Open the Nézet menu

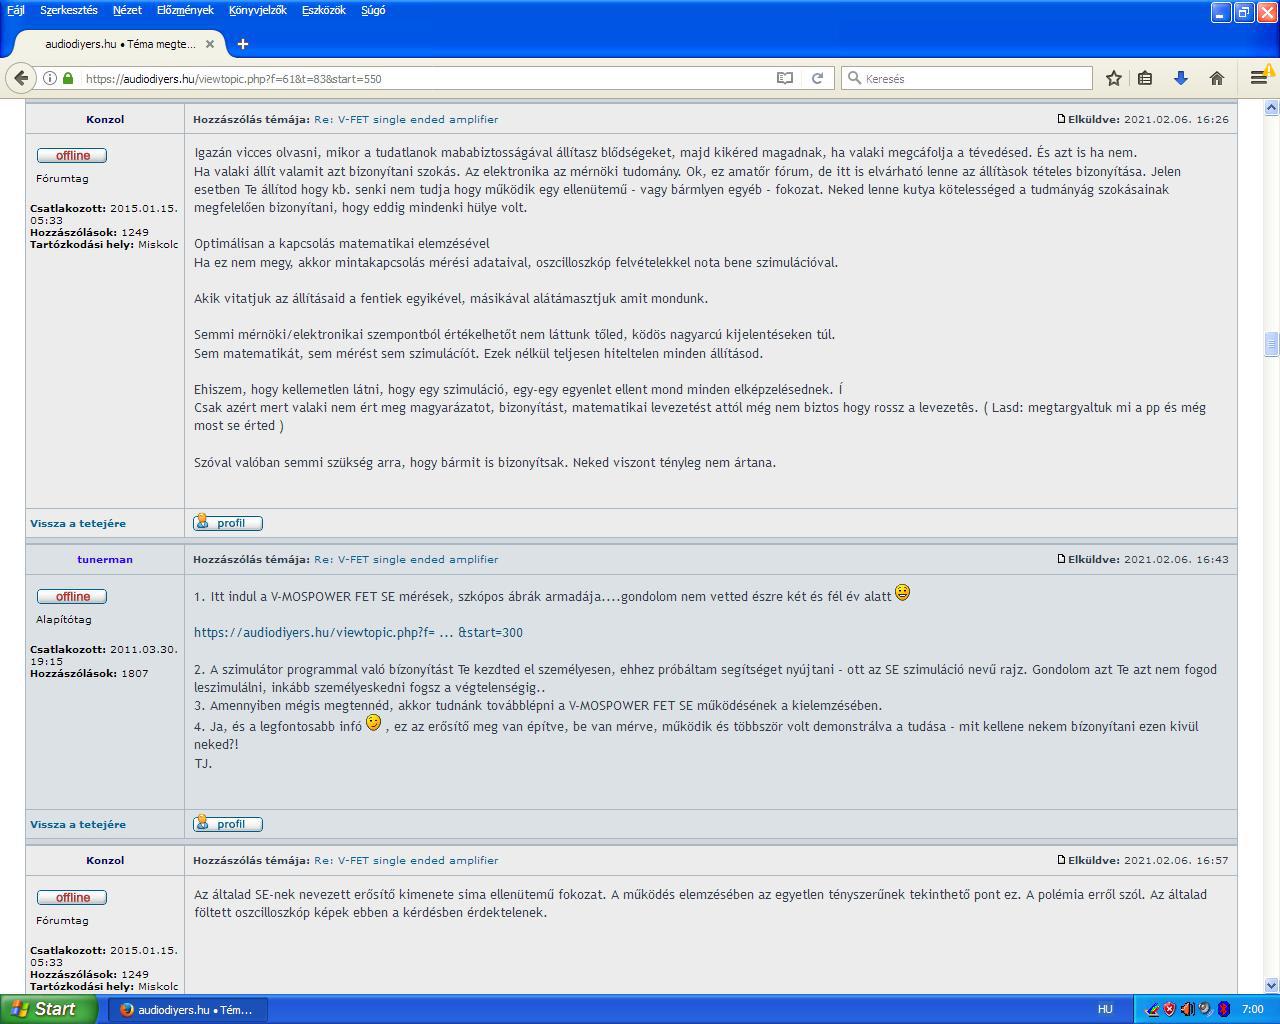(127, 10)
